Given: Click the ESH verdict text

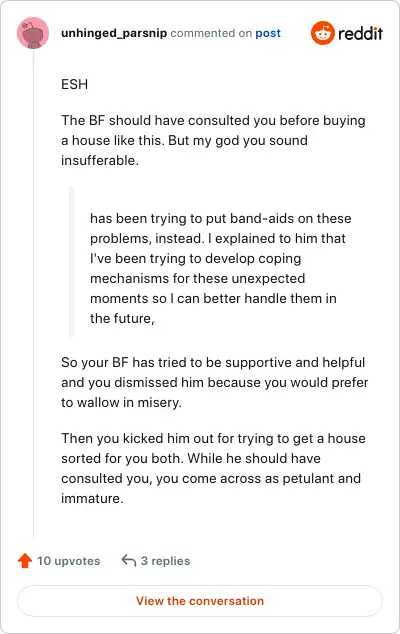Looking at the screenshot, I should click(74, 84).
